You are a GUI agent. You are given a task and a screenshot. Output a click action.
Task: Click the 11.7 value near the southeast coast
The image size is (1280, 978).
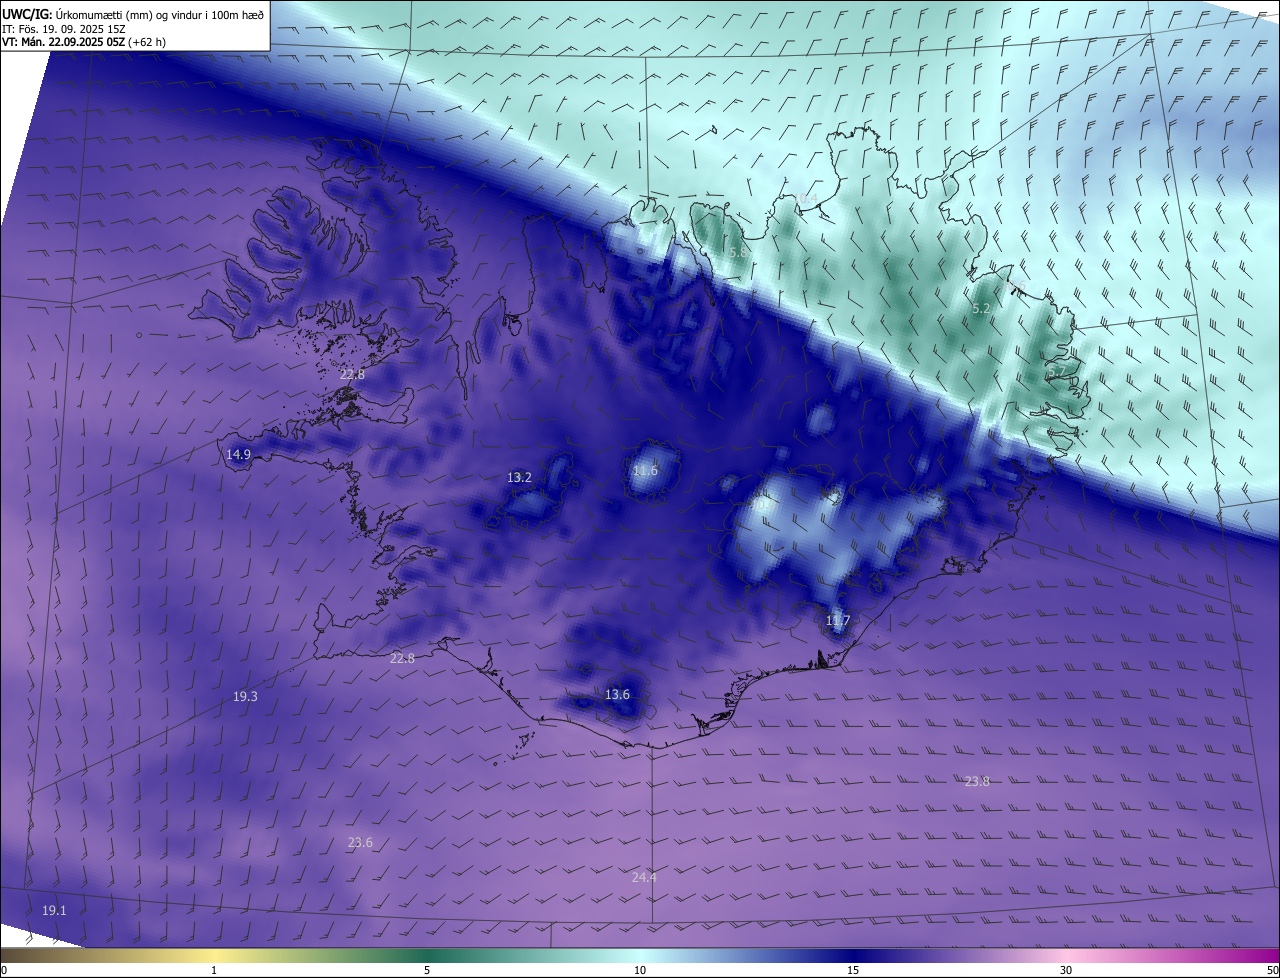click(837, 621)
